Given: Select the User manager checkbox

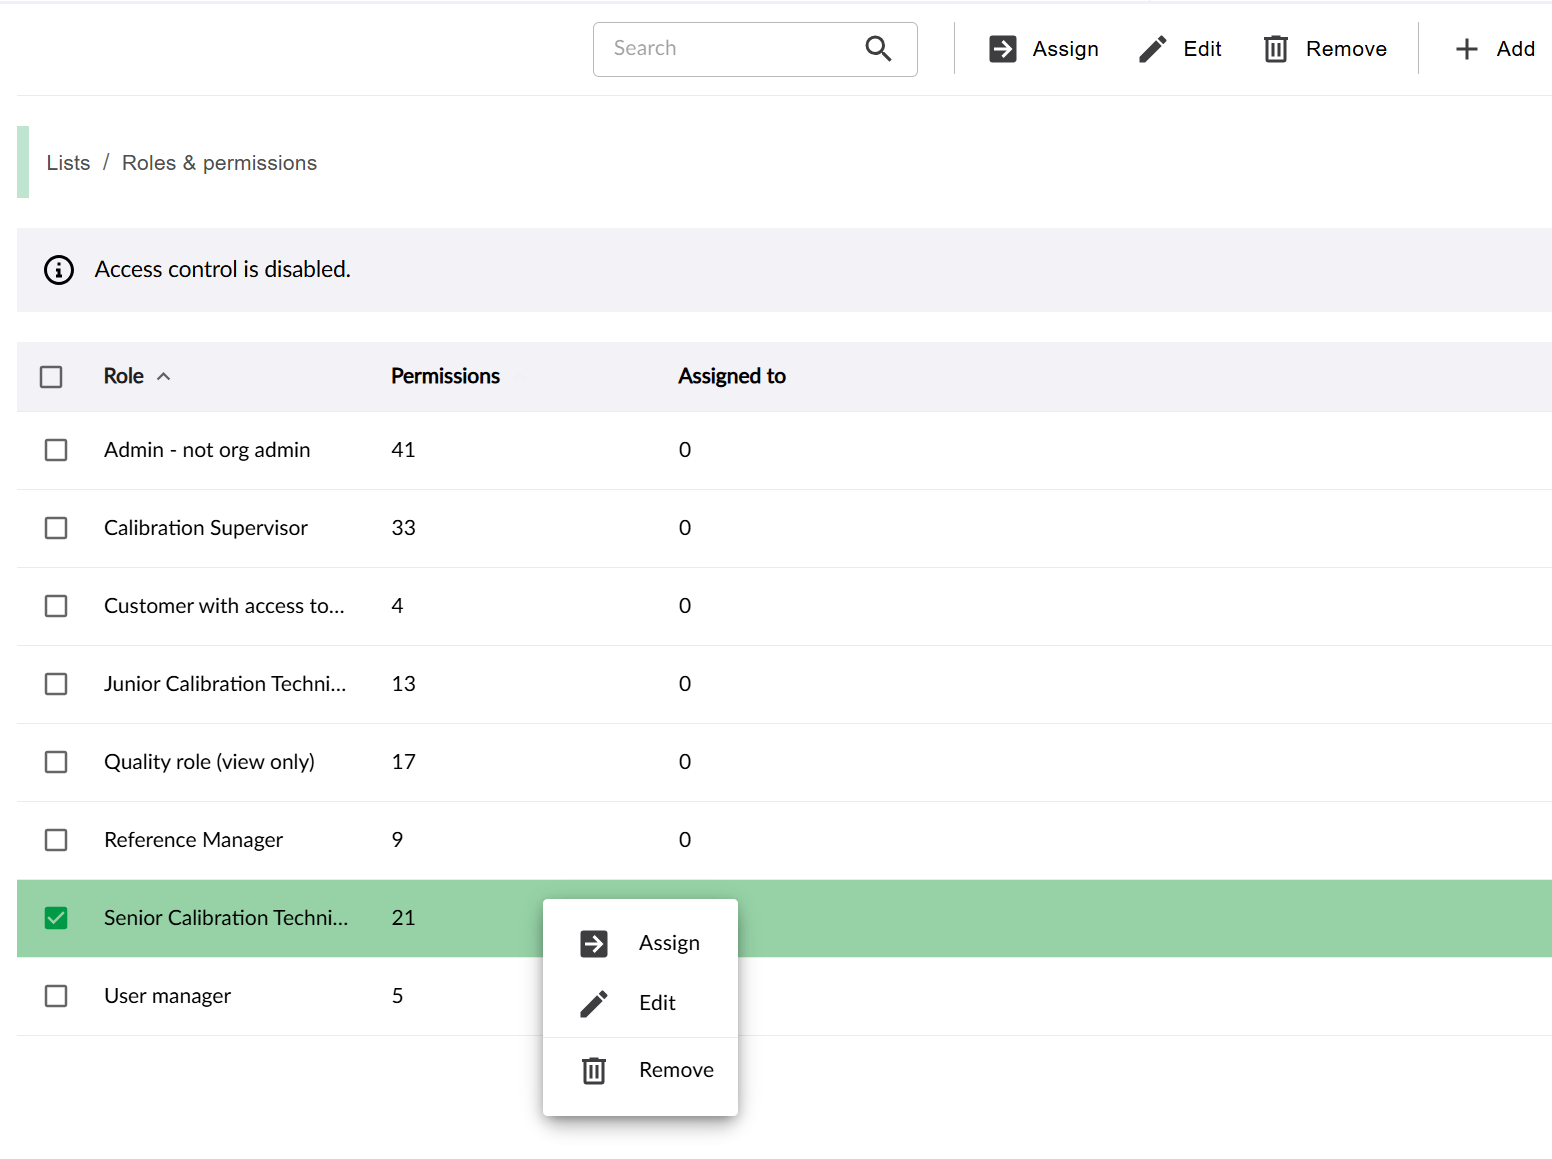Looking at the screenshot, I should pos(56,996).
